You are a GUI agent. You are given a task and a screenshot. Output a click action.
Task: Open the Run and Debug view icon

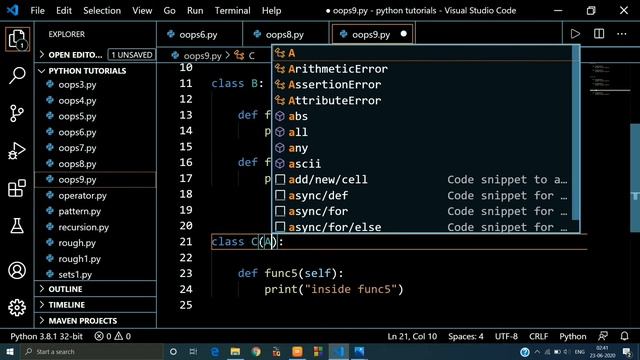(x=17, y=151)
